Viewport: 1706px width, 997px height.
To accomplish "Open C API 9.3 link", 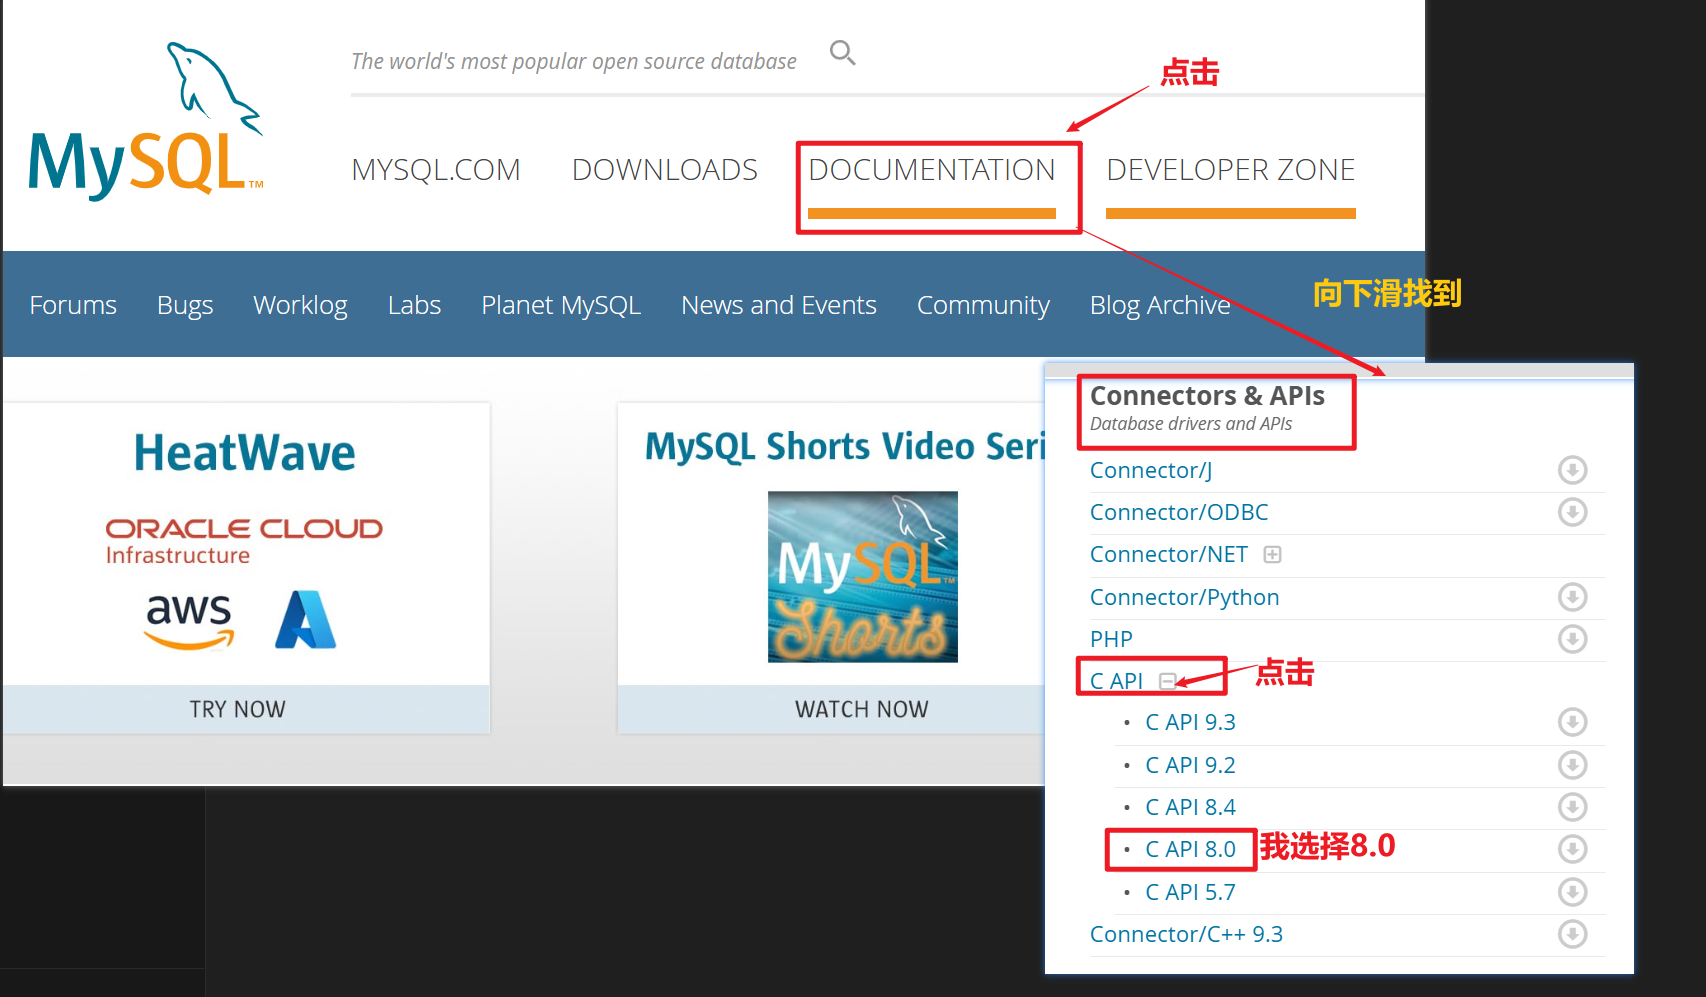I will 1190,722.
